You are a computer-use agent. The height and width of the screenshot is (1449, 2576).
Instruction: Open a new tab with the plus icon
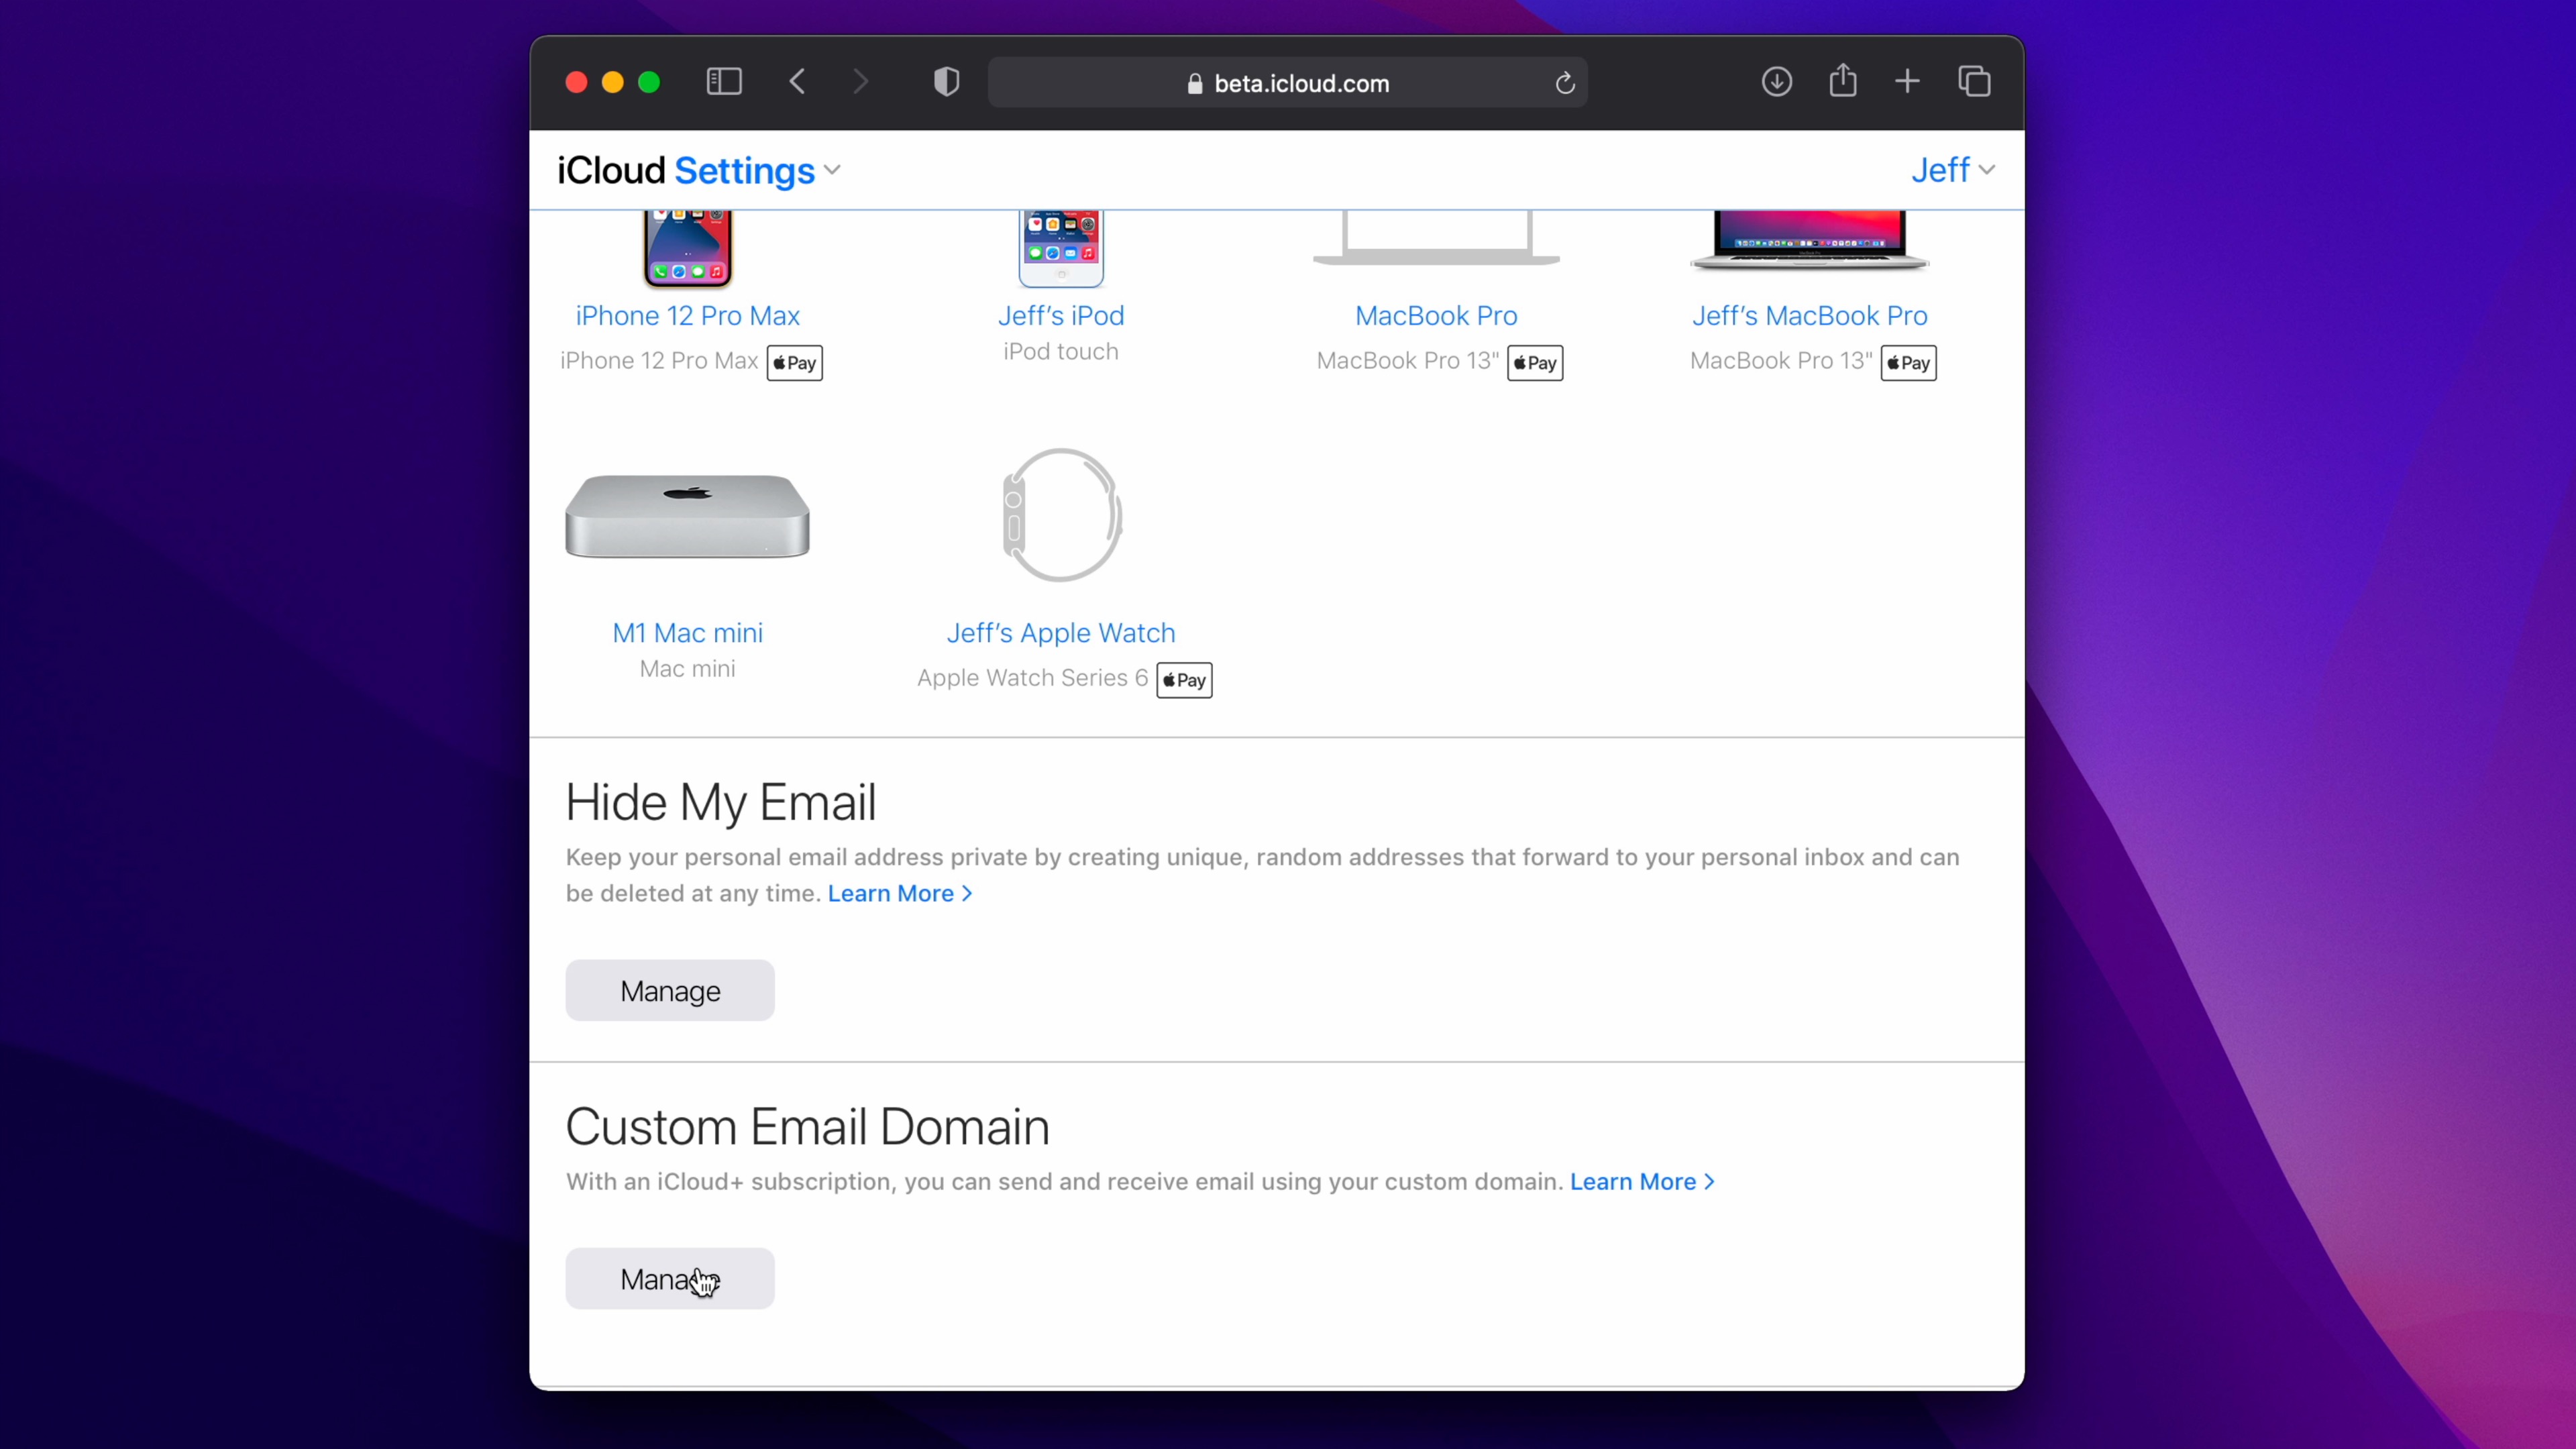coord(1907,81)
